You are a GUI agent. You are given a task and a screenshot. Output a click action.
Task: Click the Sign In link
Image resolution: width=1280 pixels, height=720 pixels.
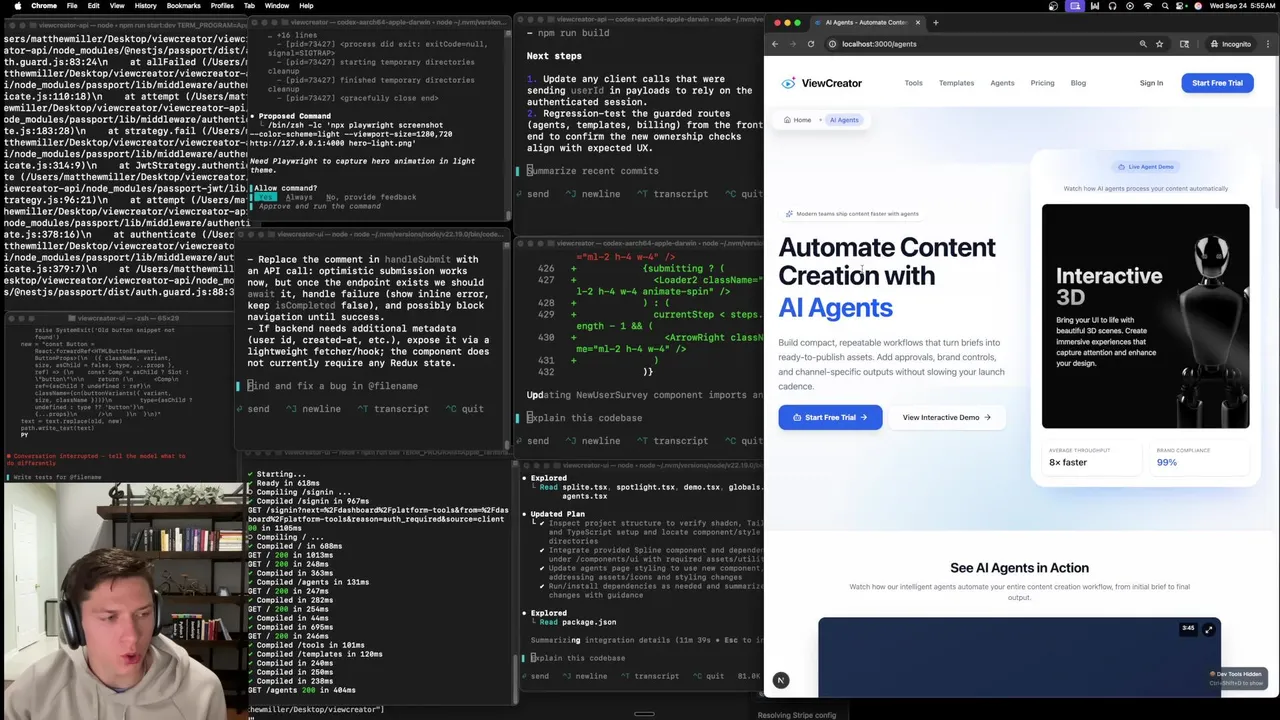pyautogui.click(x=1151, y=83)
